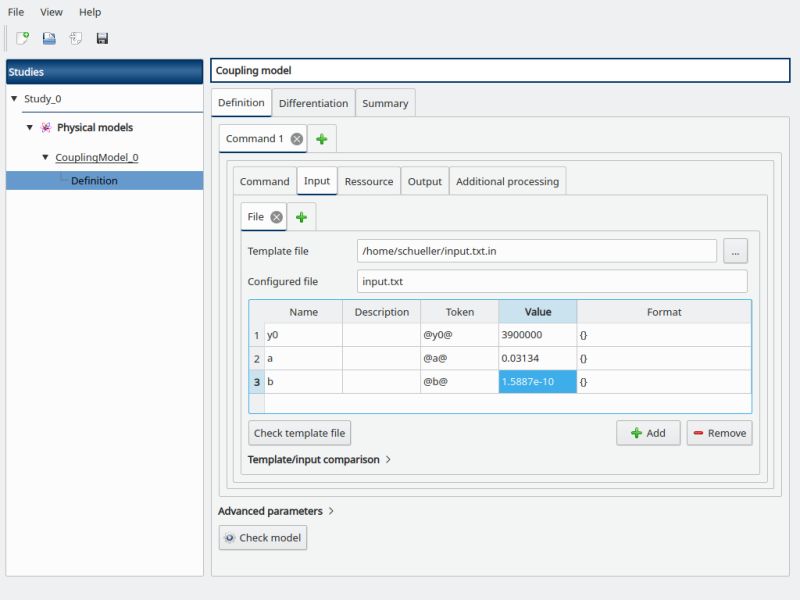Import a Python script using the toolbar icon

pos(73,38)
